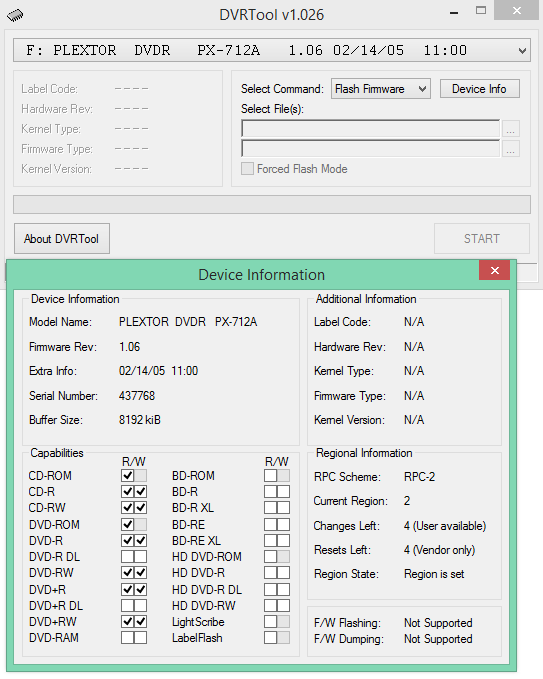Toggle the DVD-RW write checkbox
The height and width of the screenshot is (679, 543).
click(x=140, y=572)
